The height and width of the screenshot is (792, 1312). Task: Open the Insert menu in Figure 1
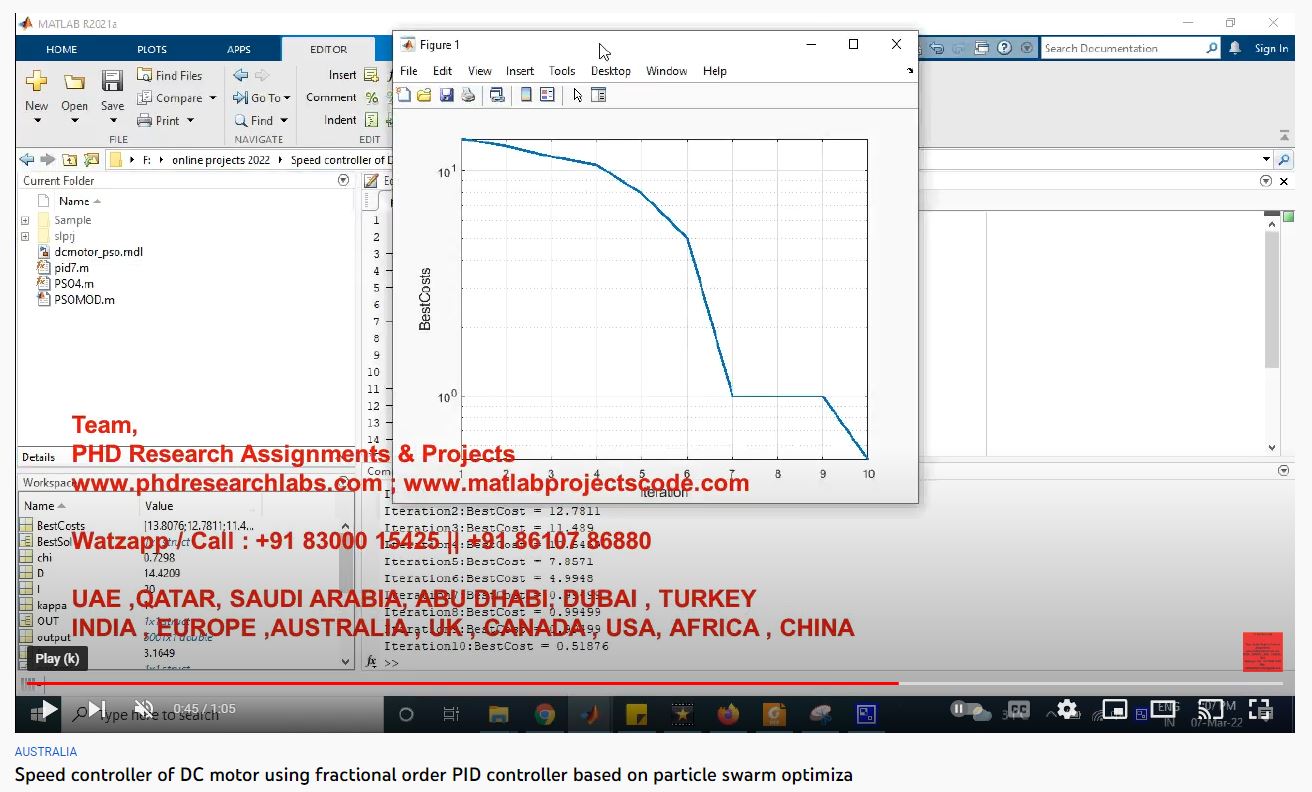[520, 71]
